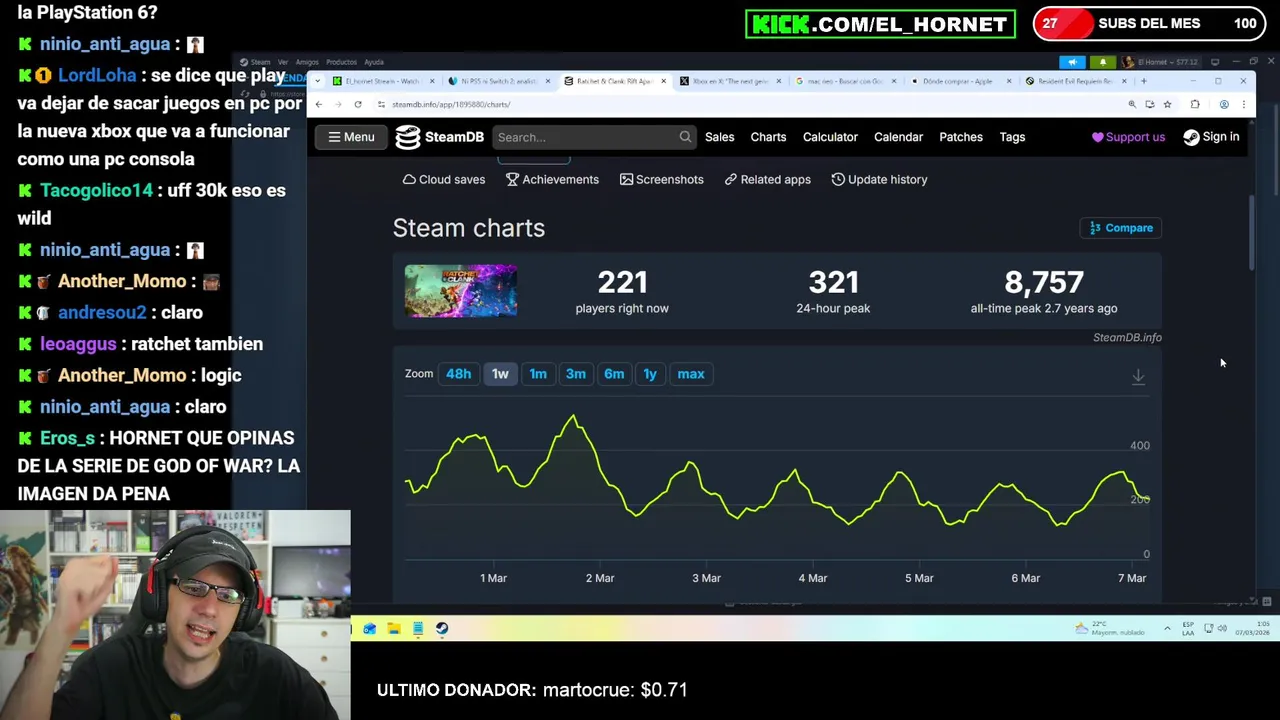
Task: Go to the SteamDB home logo
Action: (439, 137)
